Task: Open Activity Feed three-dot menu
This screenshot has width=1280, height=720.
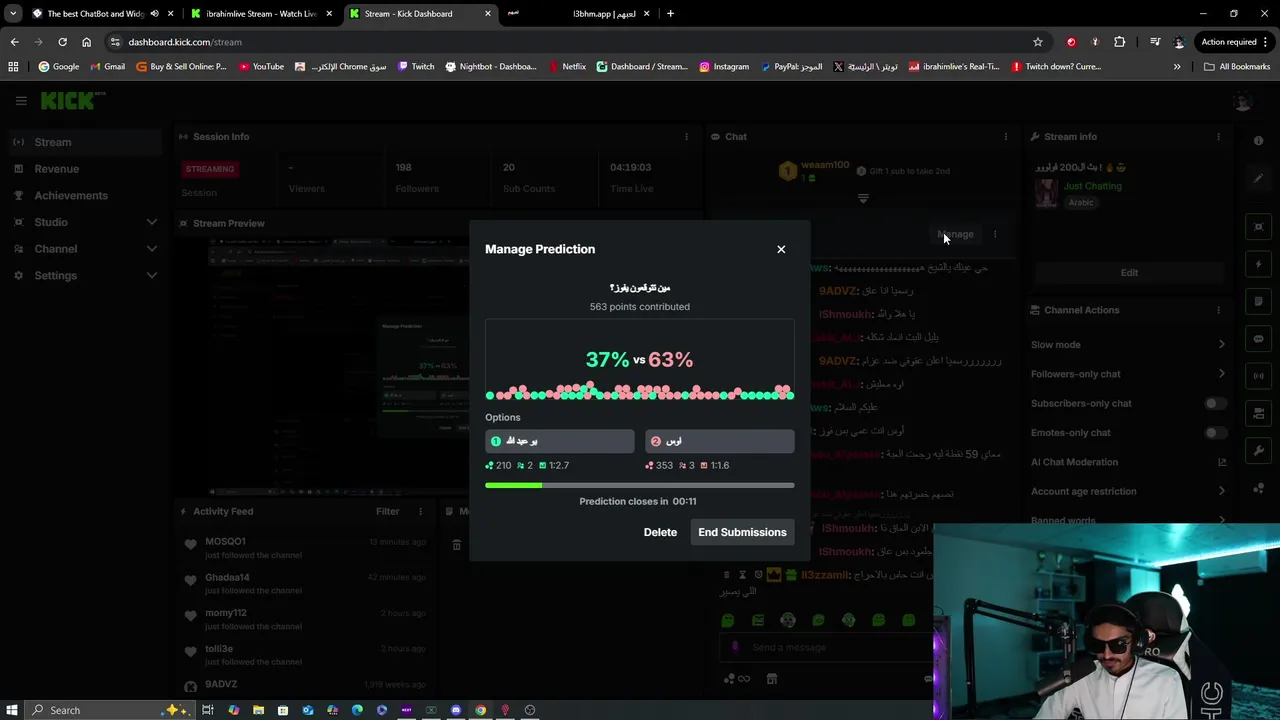Action: (x=421, y=511)
